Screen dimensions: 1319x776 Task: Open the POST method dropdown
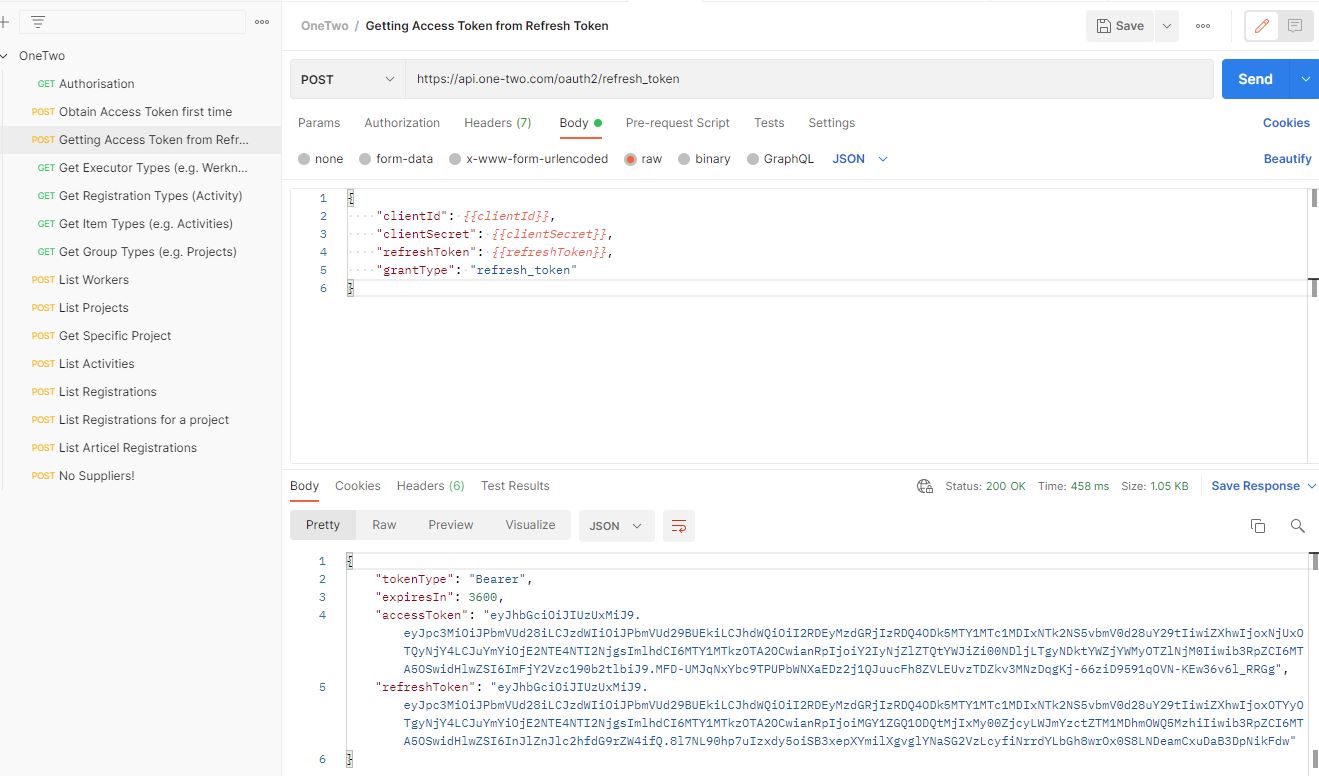coord(348,79)
